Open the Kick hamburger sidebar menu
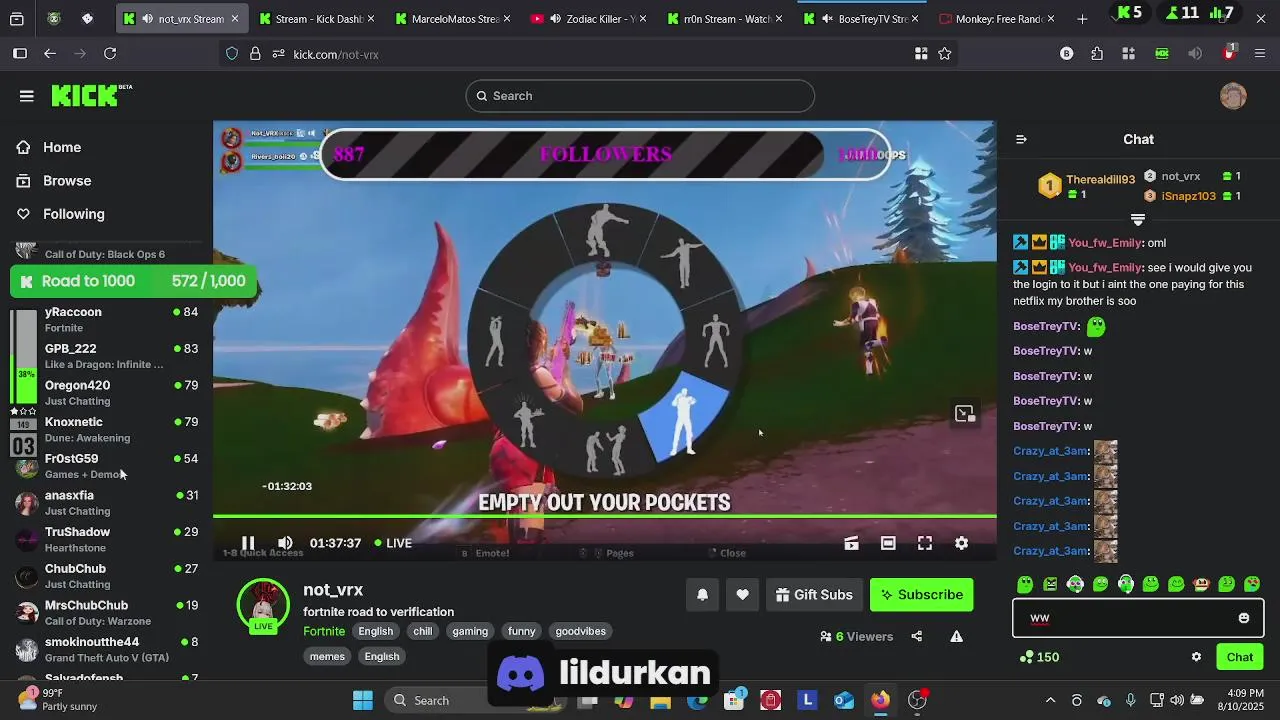Image resolution: width=1280 pixels, height=720 pixels. click(27, 96)
